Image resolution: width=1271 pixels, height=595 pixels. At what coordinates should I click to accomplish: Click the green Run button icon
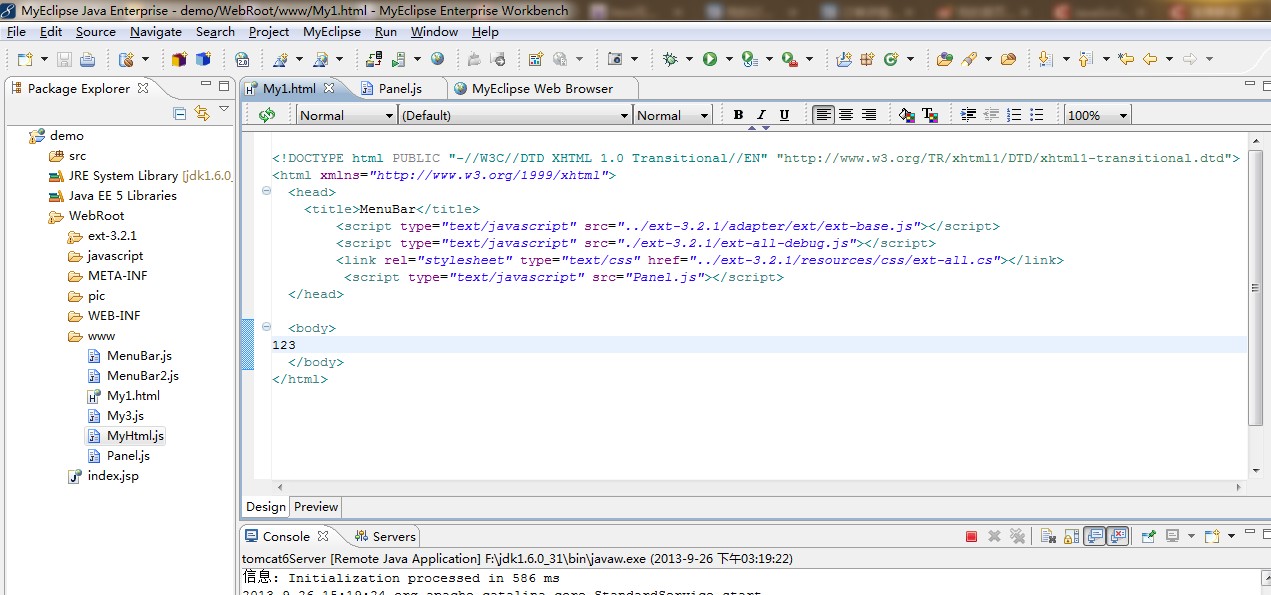point(710,60)
